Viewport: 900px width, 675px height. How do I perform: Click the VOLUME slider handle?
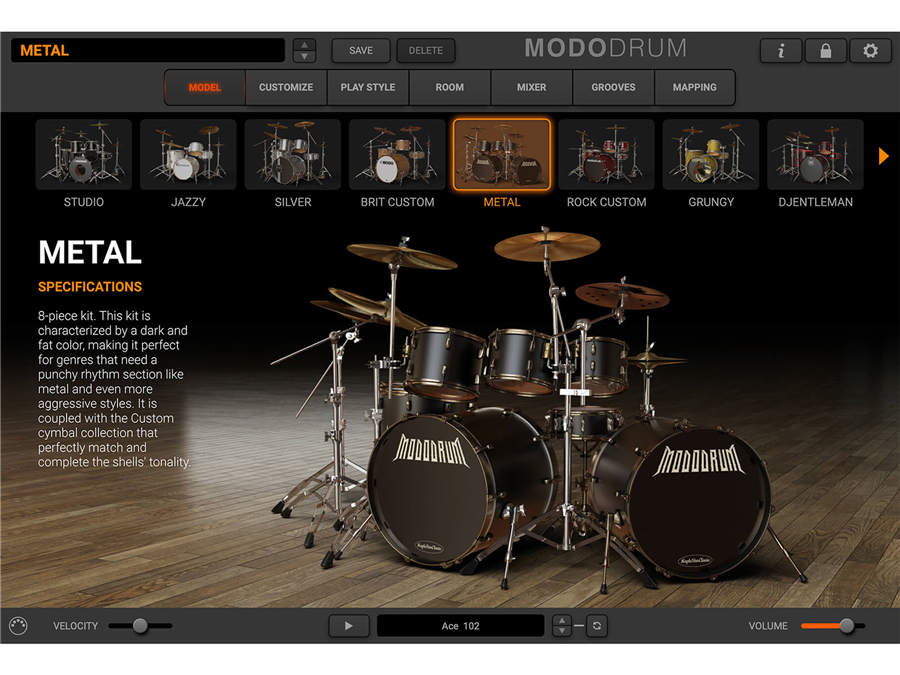pyautogui.click(x=847, y=626)
